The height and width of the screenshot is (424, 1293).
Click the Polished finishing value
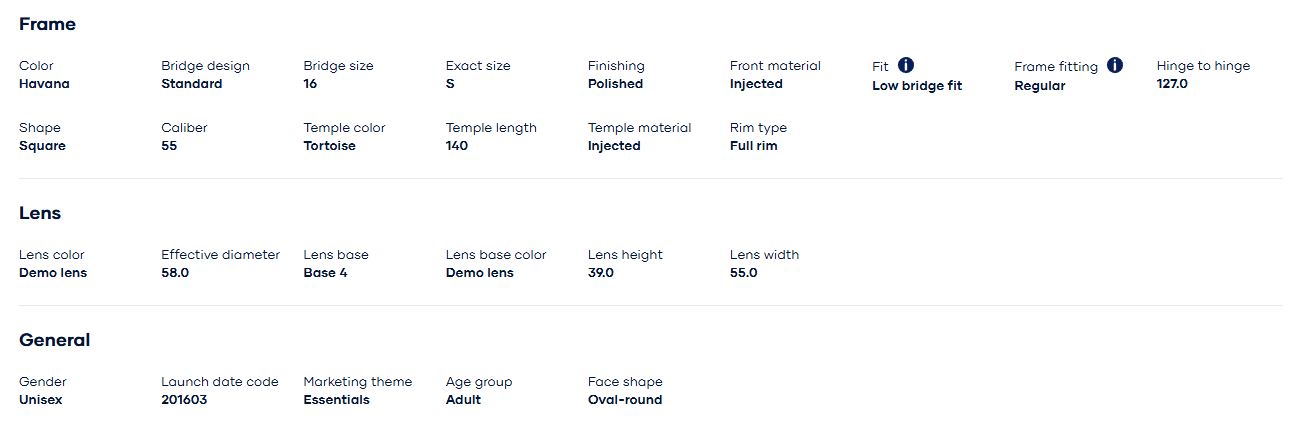click(x=615, y=84)
